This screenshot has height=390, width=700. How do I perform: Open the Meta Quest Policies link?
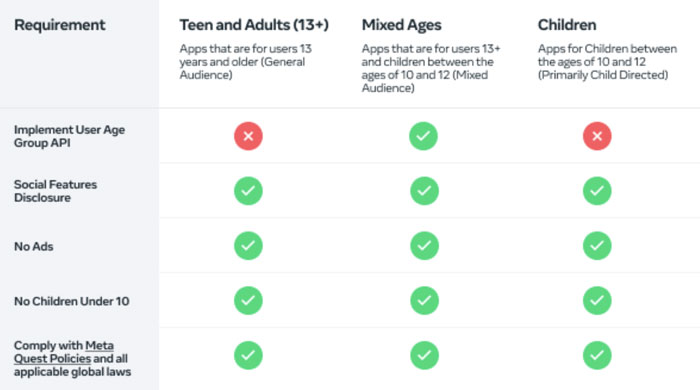pos(64,352)
